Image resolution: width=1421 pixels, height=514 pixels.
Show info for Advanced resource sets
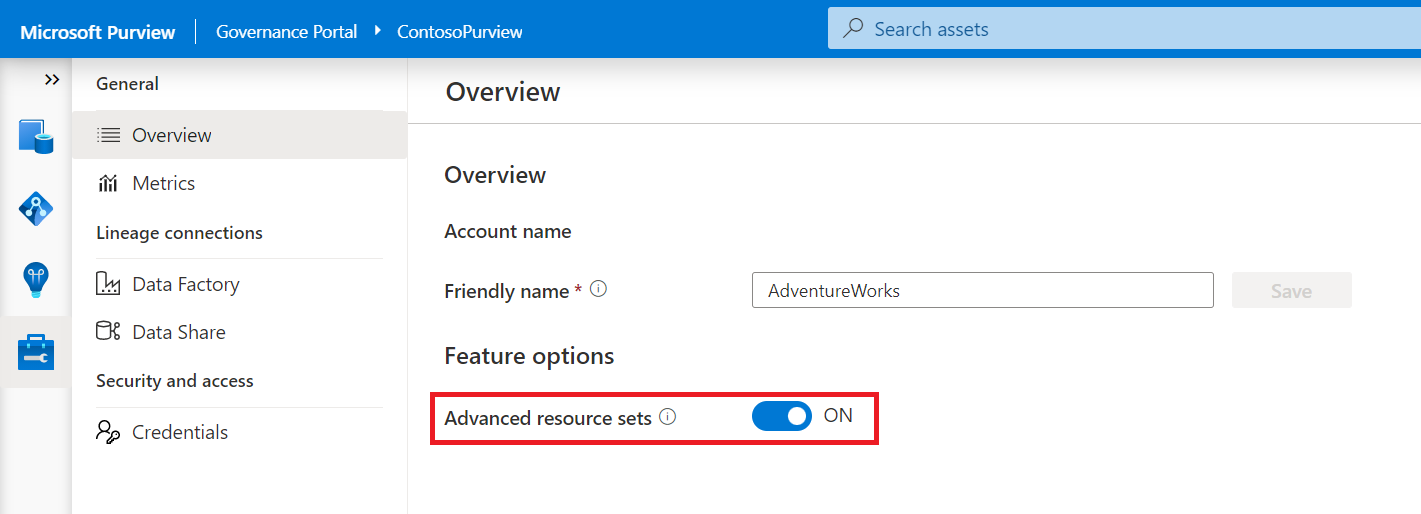click(x=668, y=417)
